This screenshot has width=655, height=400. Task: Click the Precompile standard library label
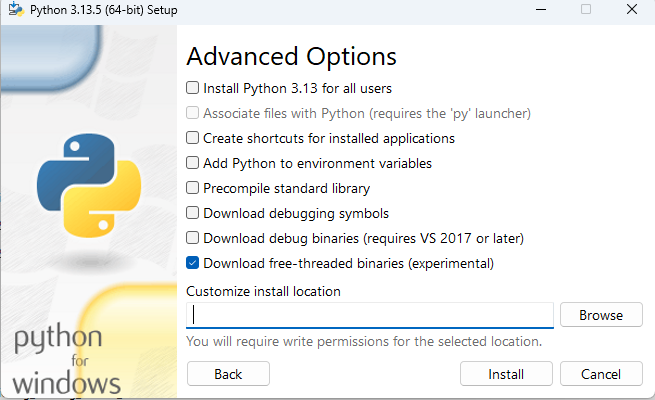pyautogui.click(x=286, y=188)
